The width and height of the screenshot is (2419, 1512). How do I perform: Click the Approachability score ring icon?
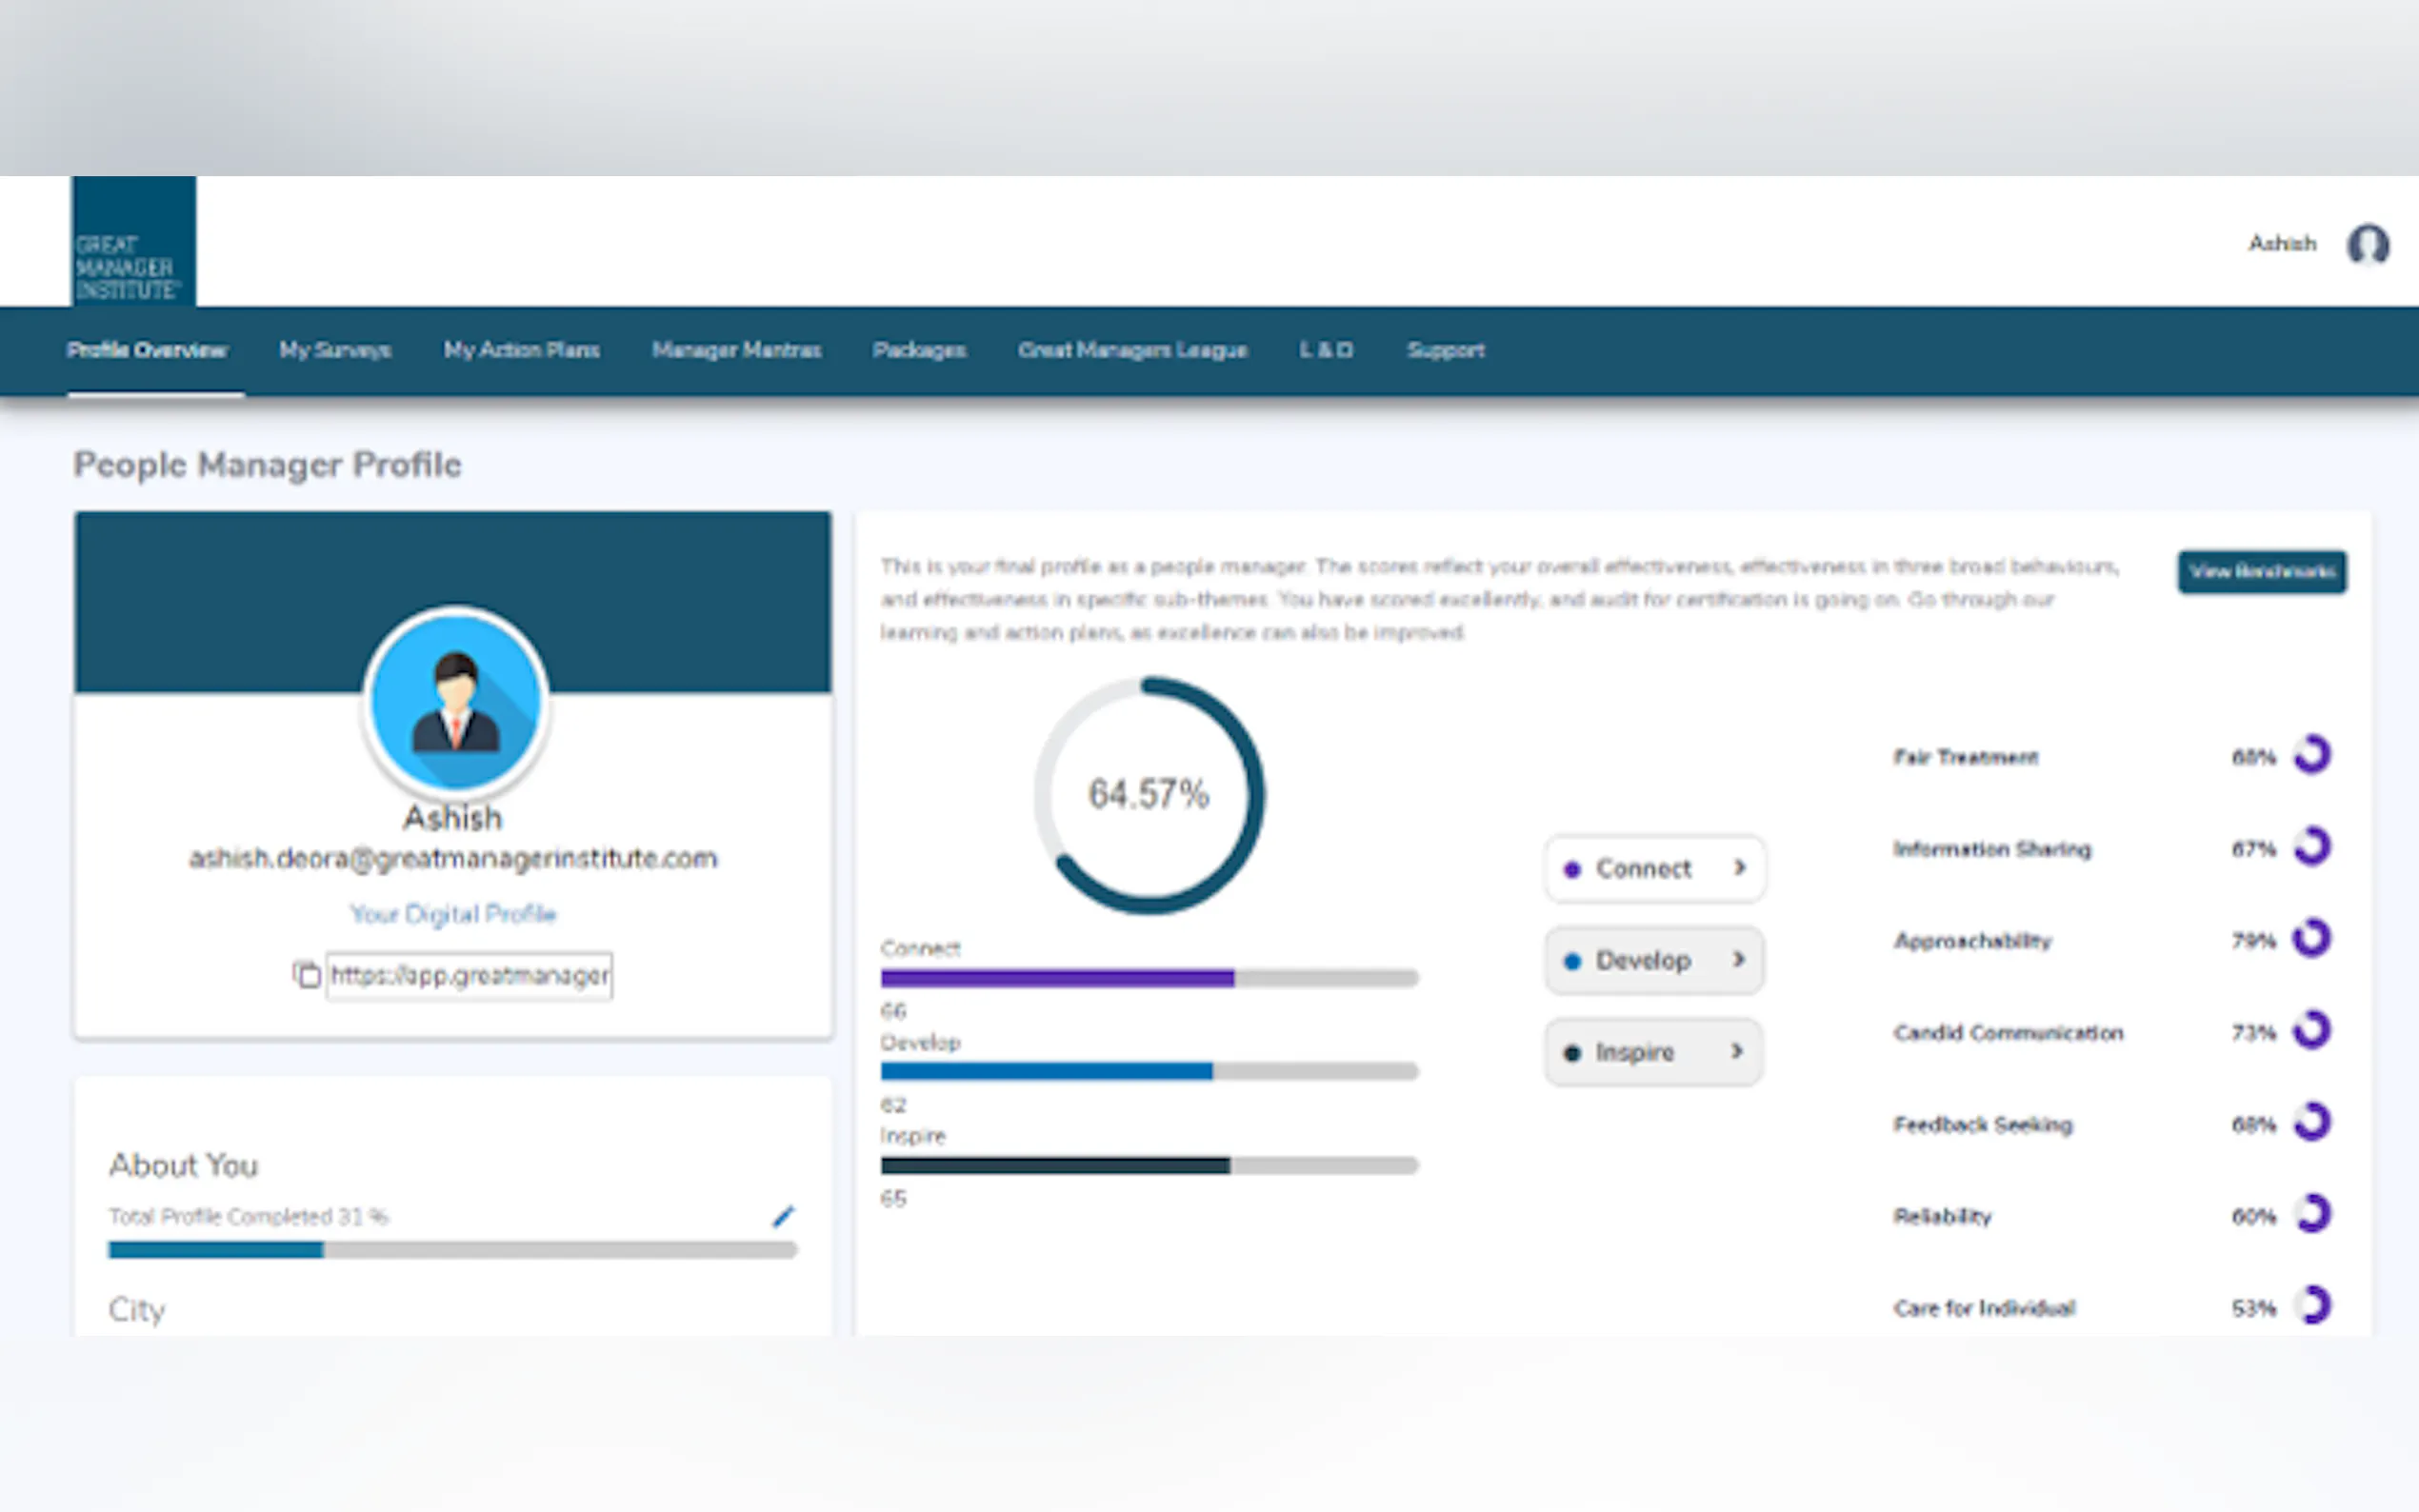pyautogui.click(x=2312, y=939)
